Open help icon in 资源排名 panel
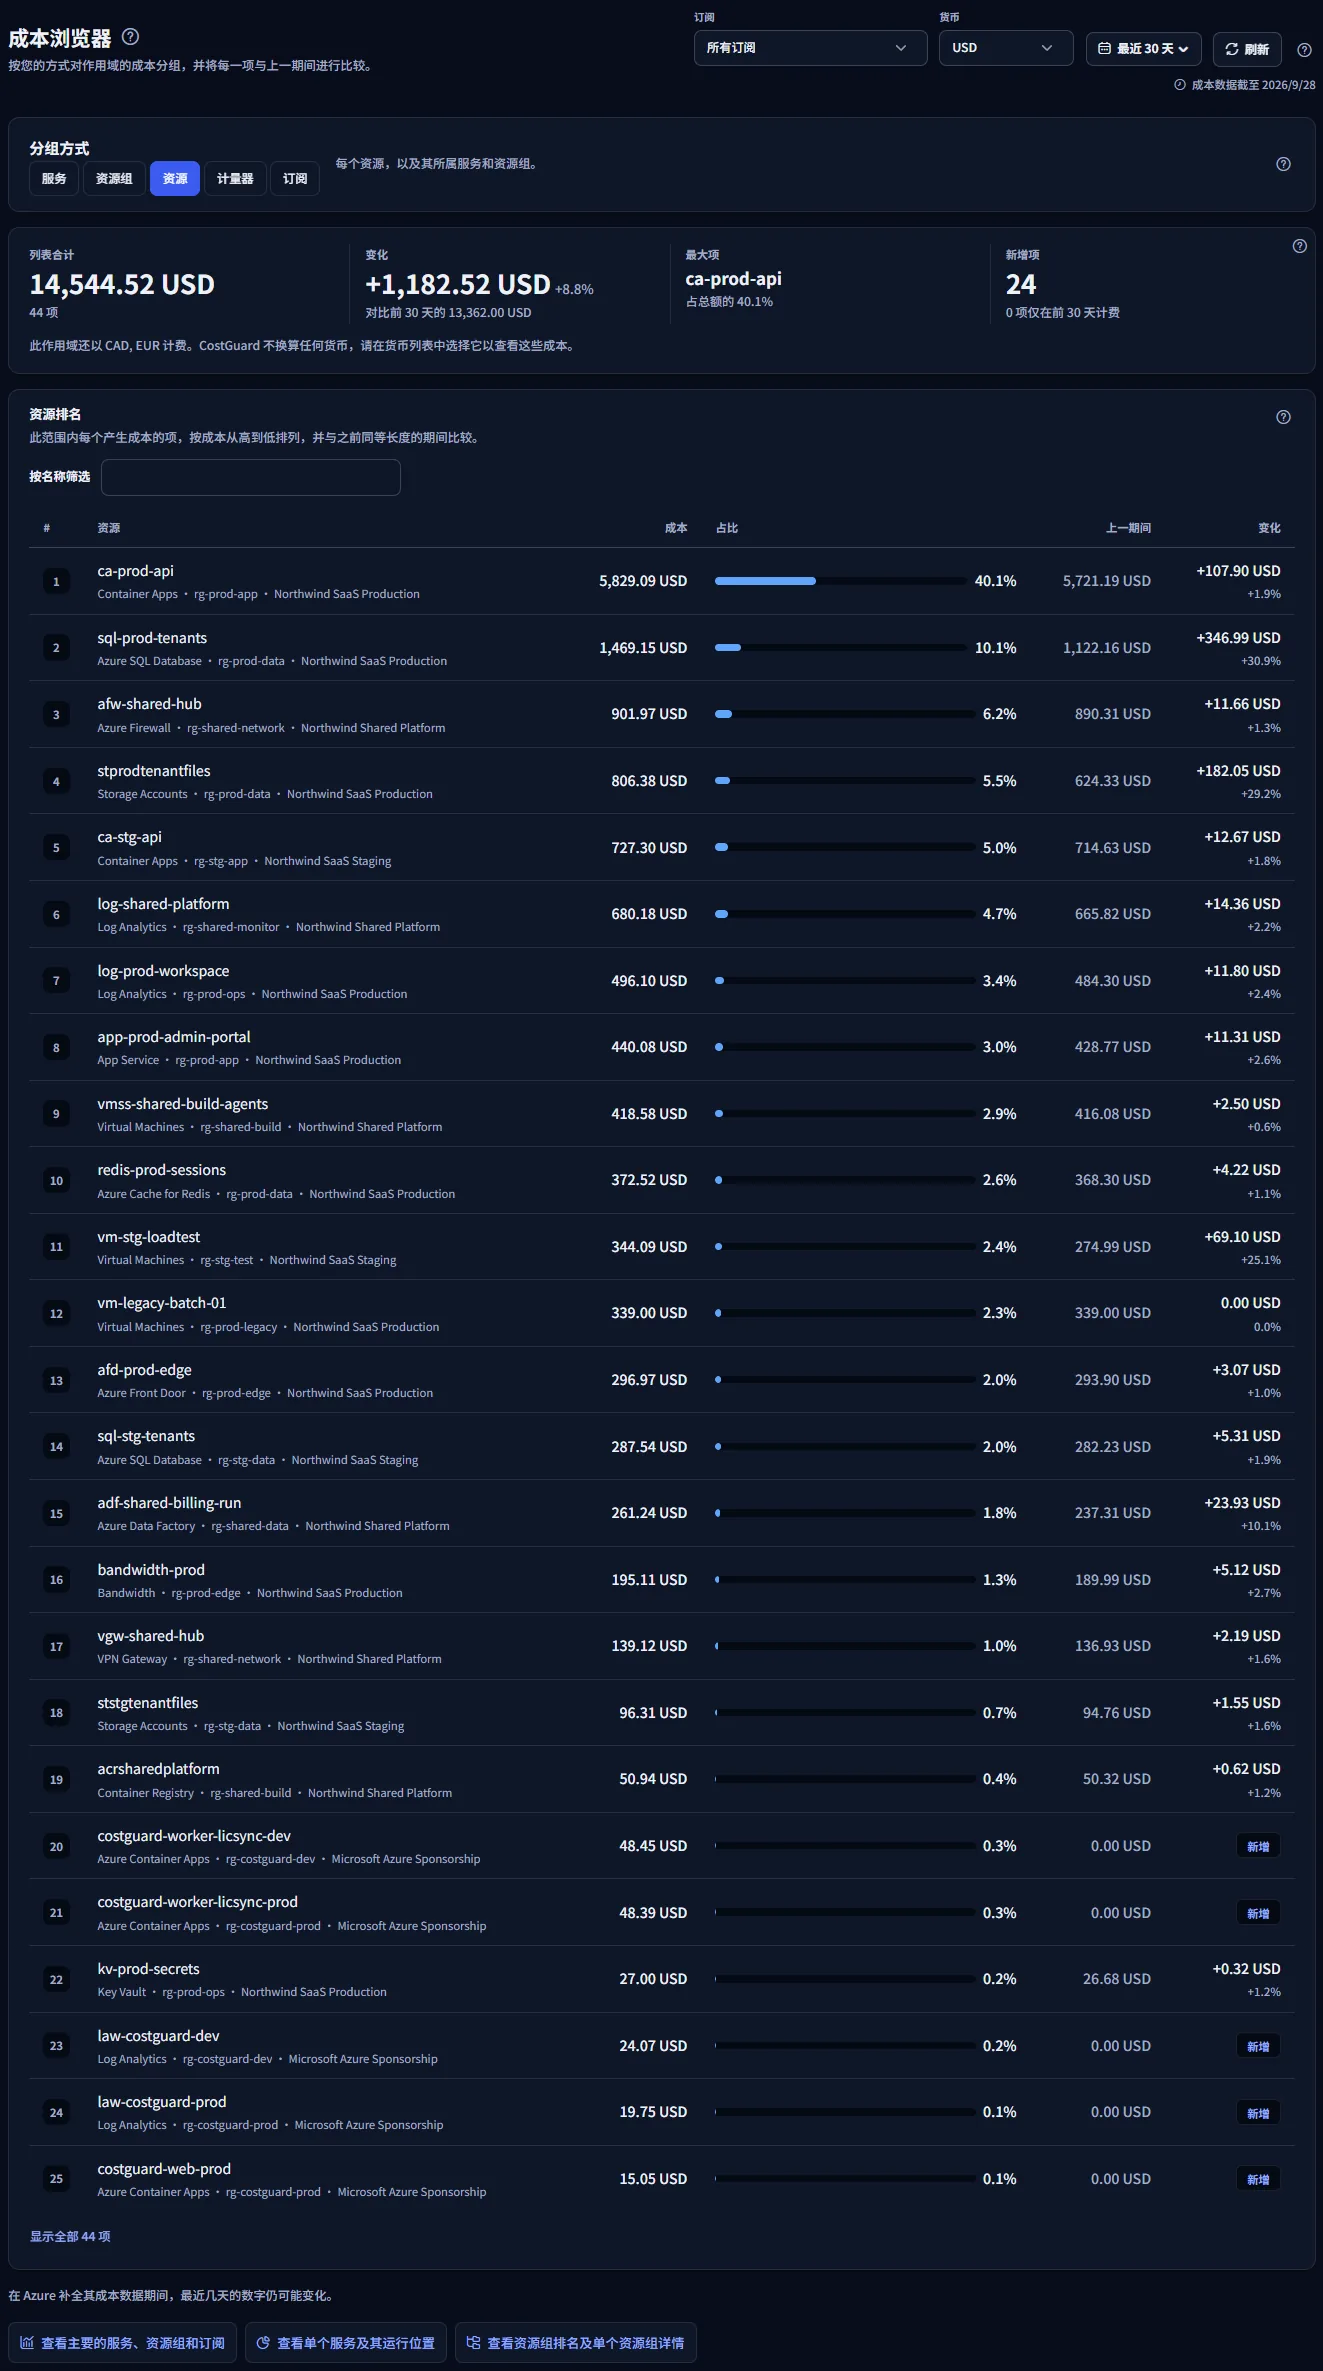This screenshot has width=1323, height=2371. (1283, 417)
